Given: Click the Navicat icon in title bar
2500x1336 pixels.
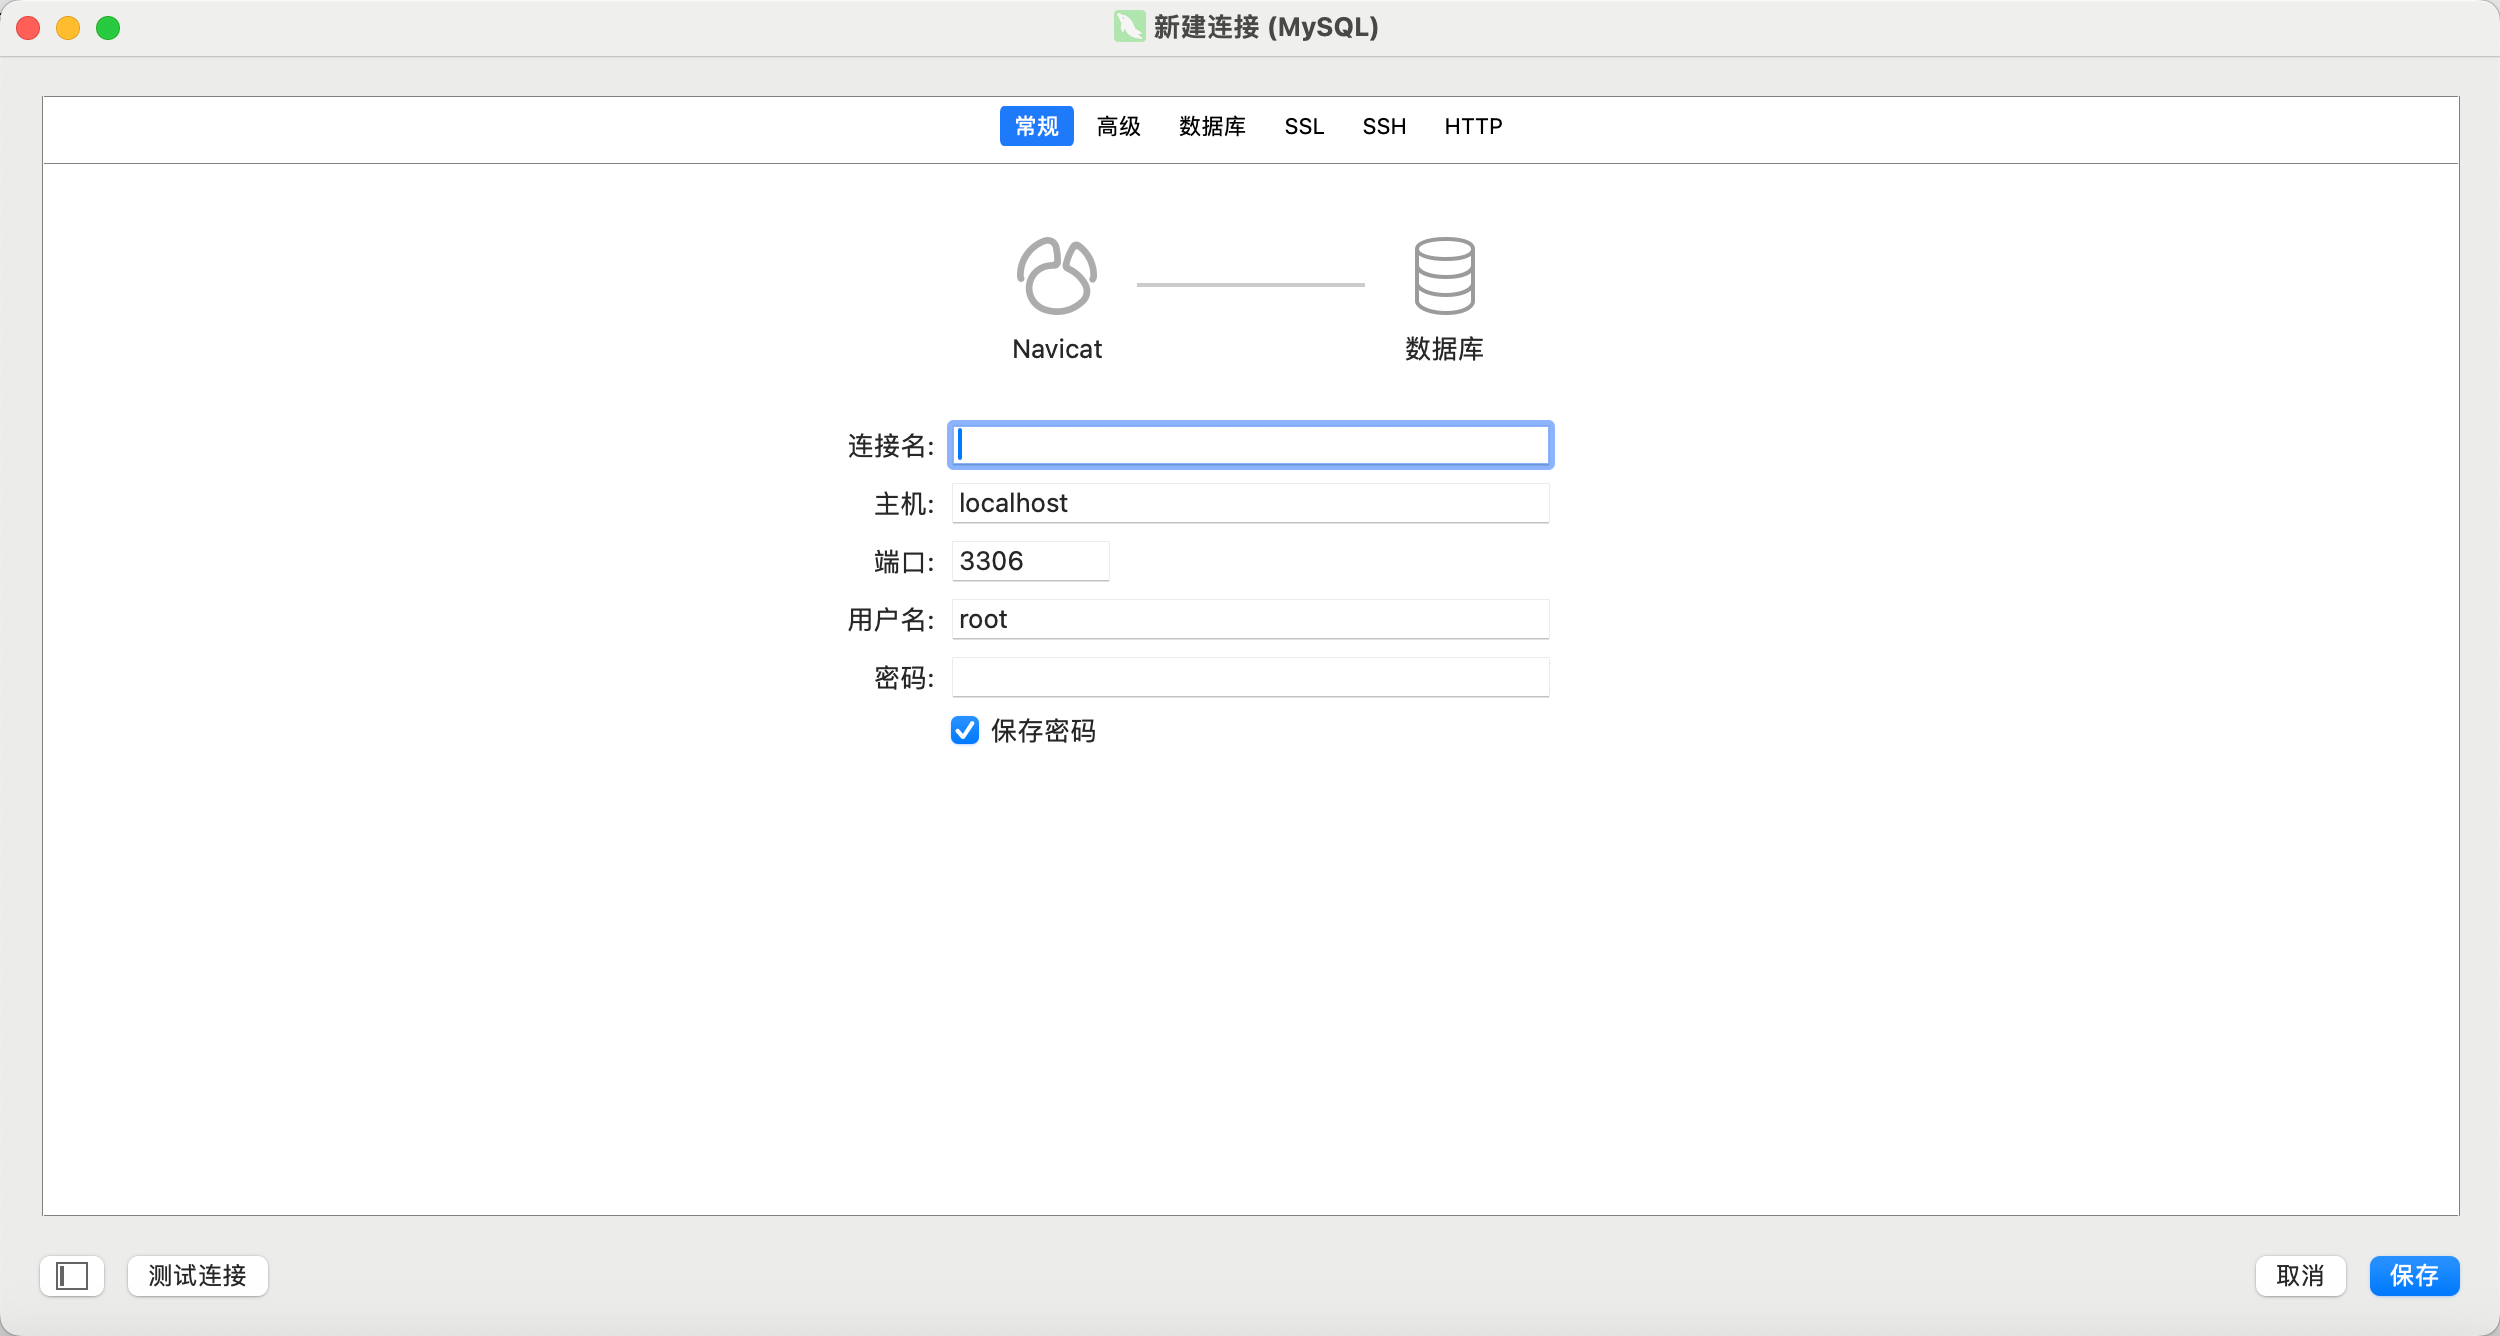Looking at the screenshot, I should (x=1129, y=27).
